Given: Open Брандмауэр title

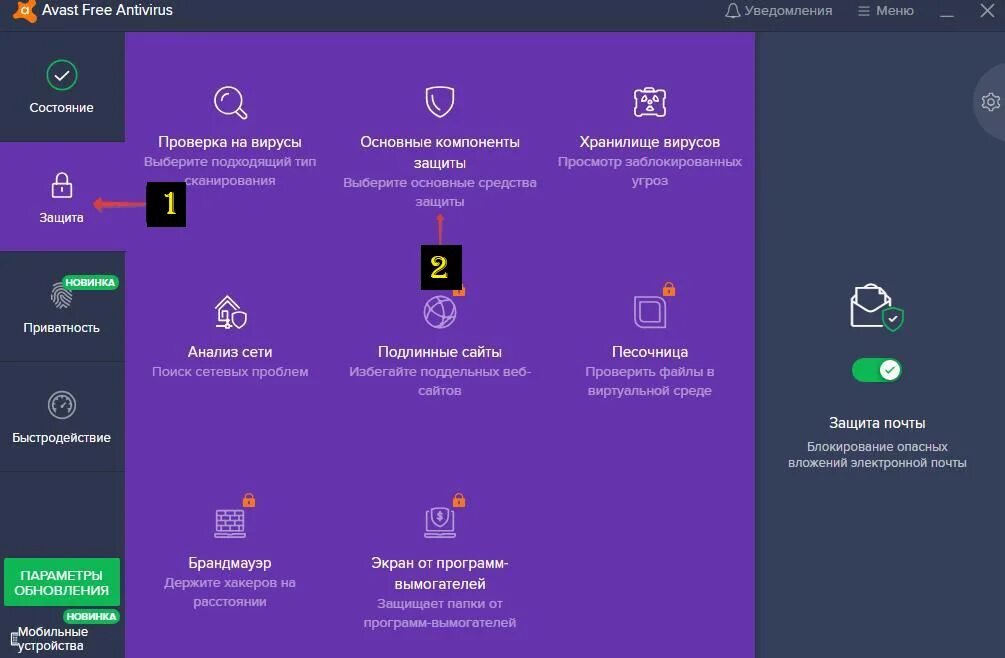Looking at the screenshot, I should pos(229,563).
